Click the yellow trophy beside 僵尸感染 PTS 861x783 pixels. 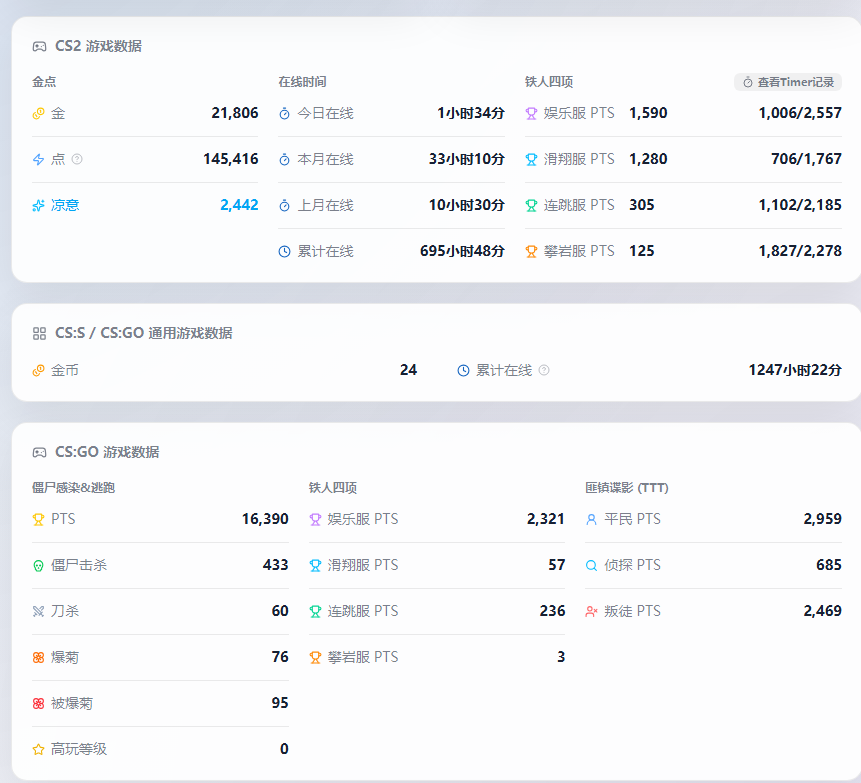click(x=38, y=519)
